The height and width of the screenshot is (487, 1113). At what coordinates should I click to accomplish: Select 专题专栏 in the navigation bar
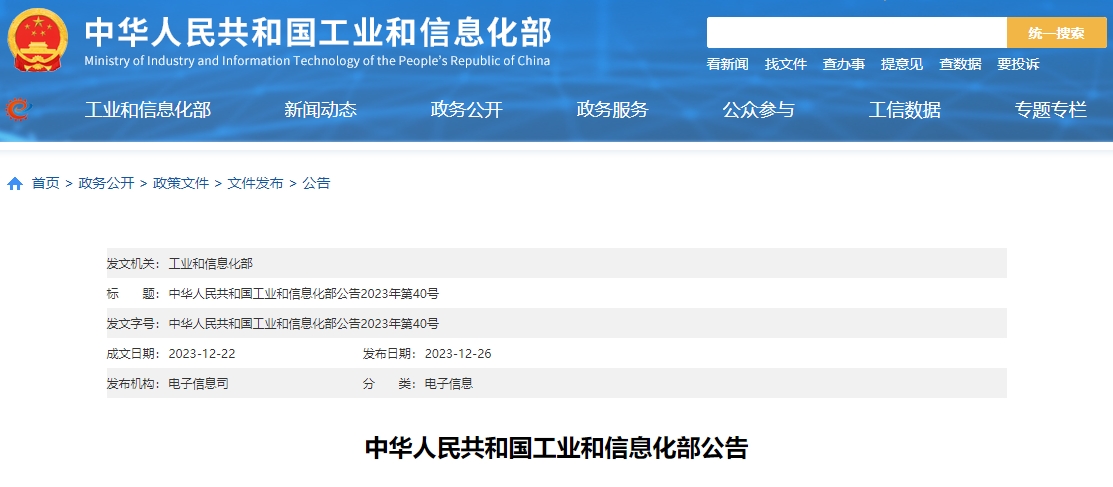[1050, 110]
